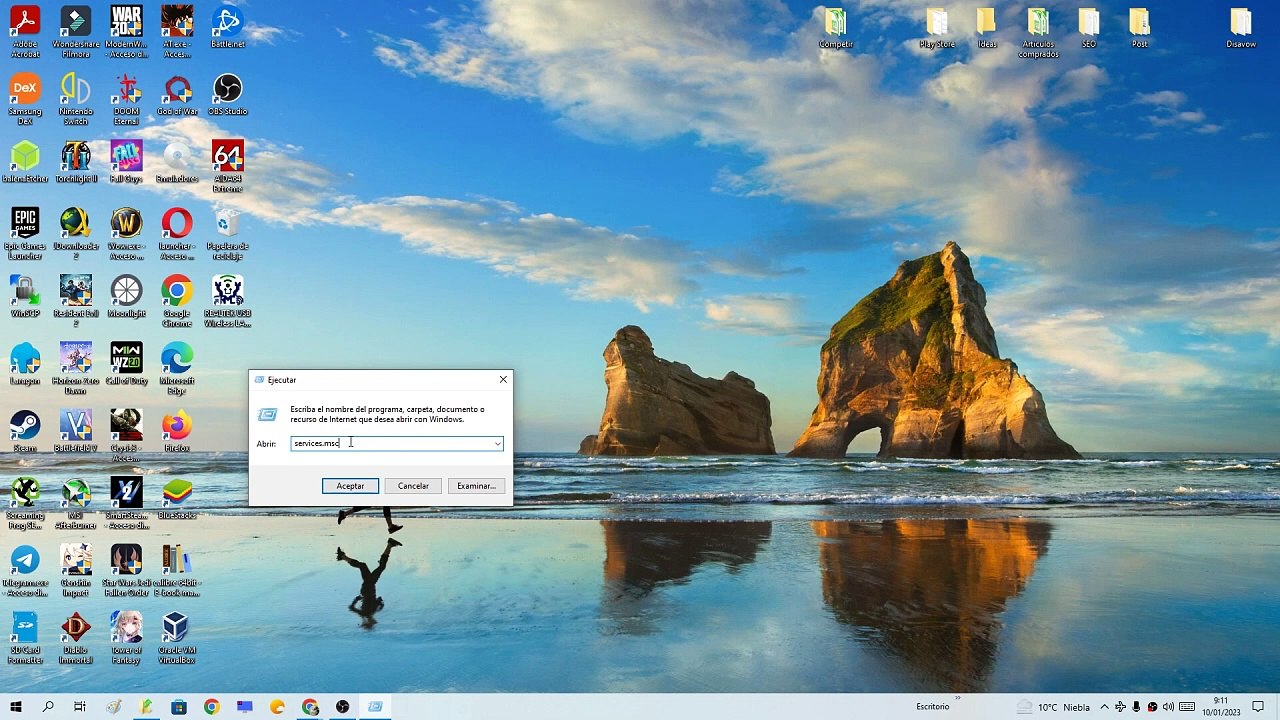Click the Escritorio toolbar label in the taskbar
The width and height of the screenshot is (1280, 720).
(933, 707)
